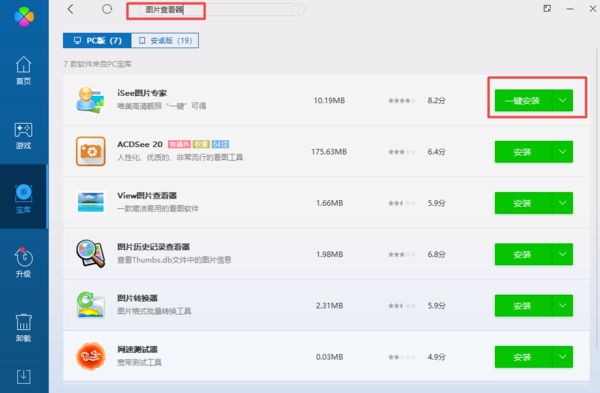
Task: Expand install options for ACDSee 20
Action: tap(562, 152)
